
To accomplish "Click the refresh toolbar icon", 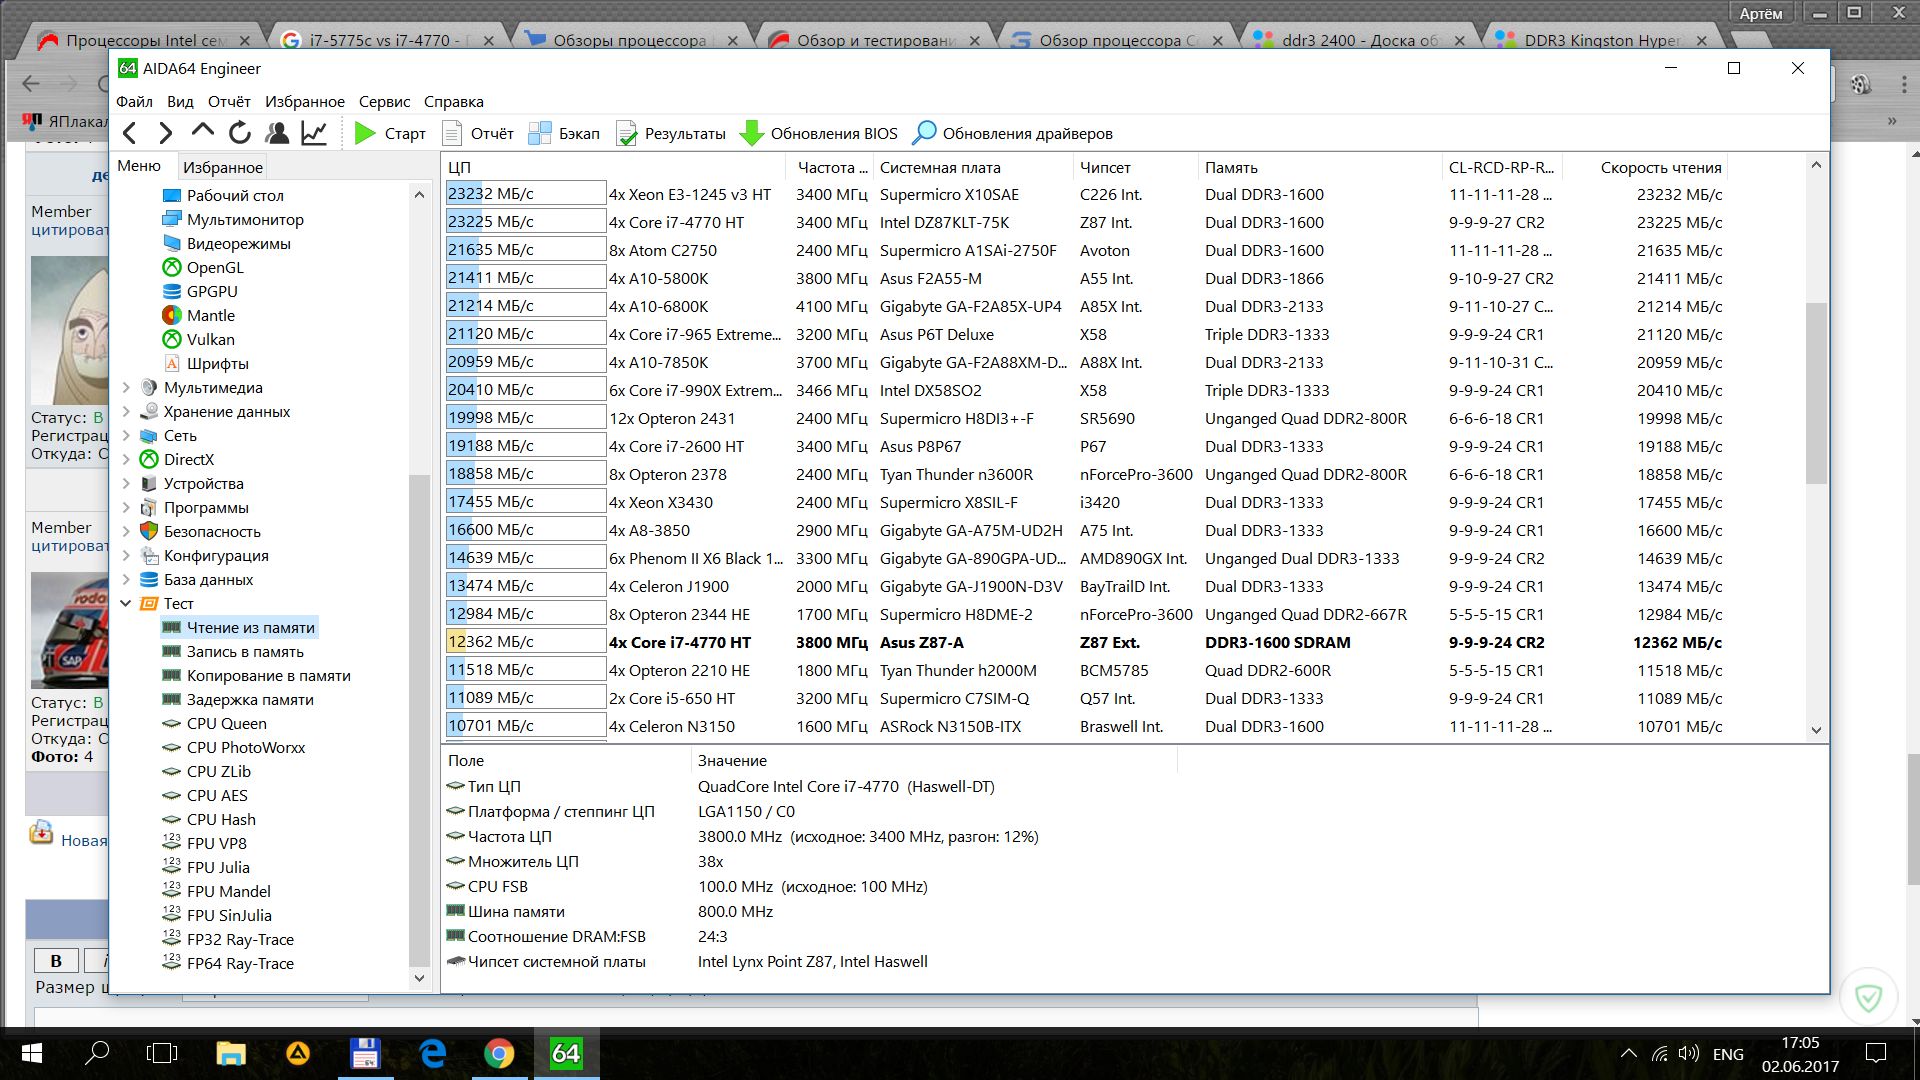I will [240, 133].
